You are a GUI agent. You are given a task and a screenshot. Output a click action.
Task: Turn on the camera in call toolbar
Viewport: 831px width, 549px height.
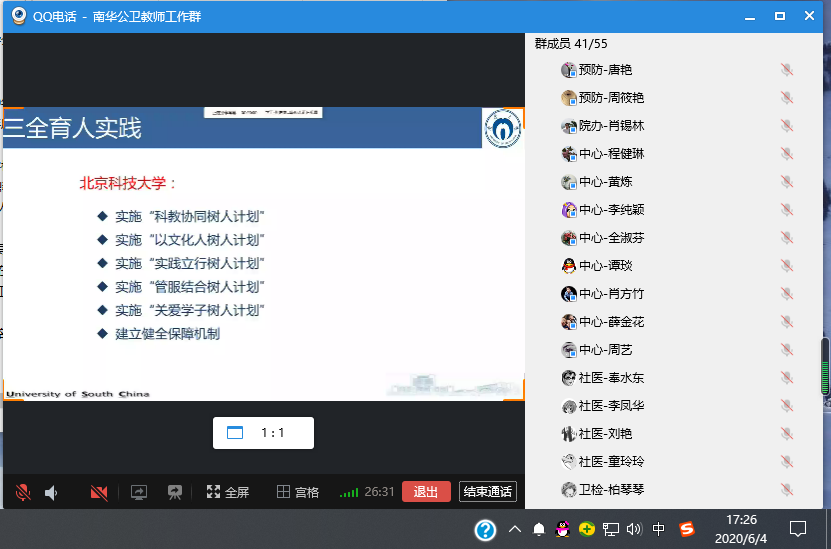[x=99, y=492]
